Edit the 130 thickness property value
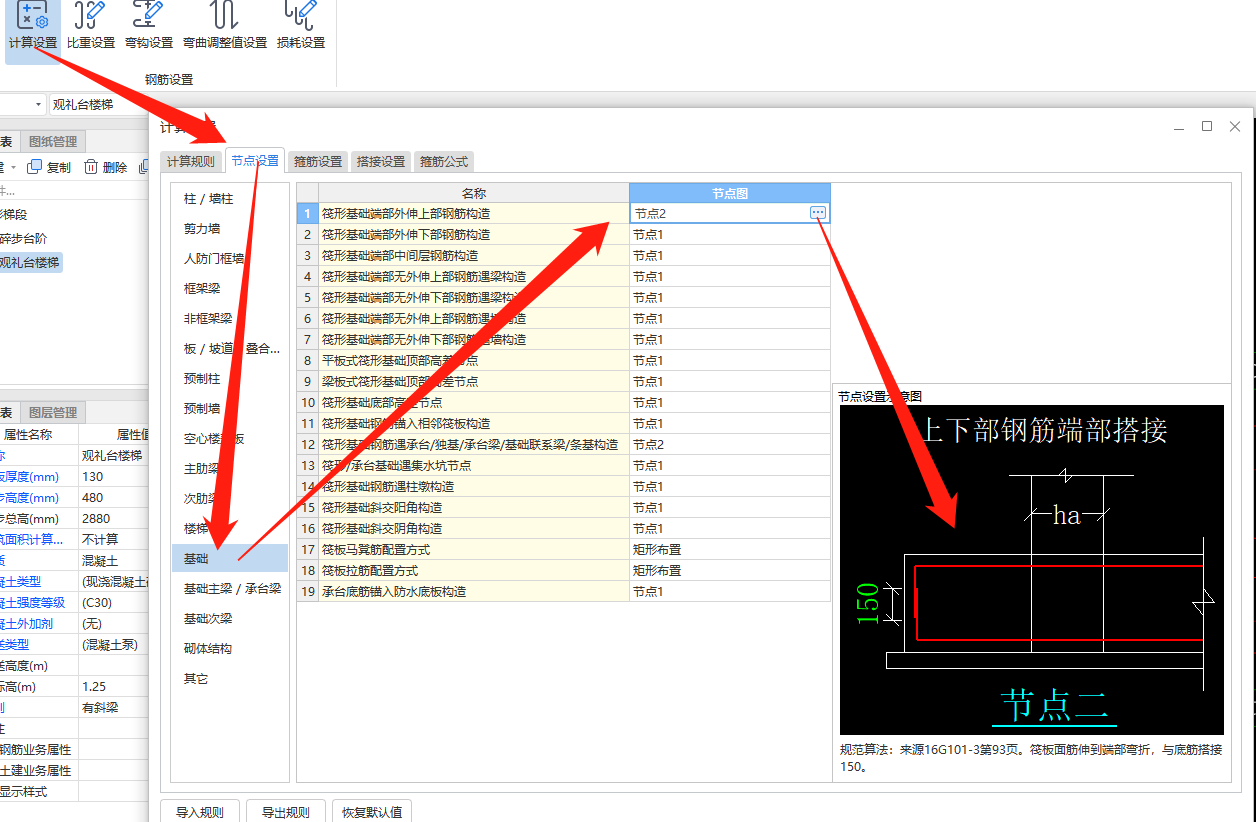 click(x=113, y=476)
